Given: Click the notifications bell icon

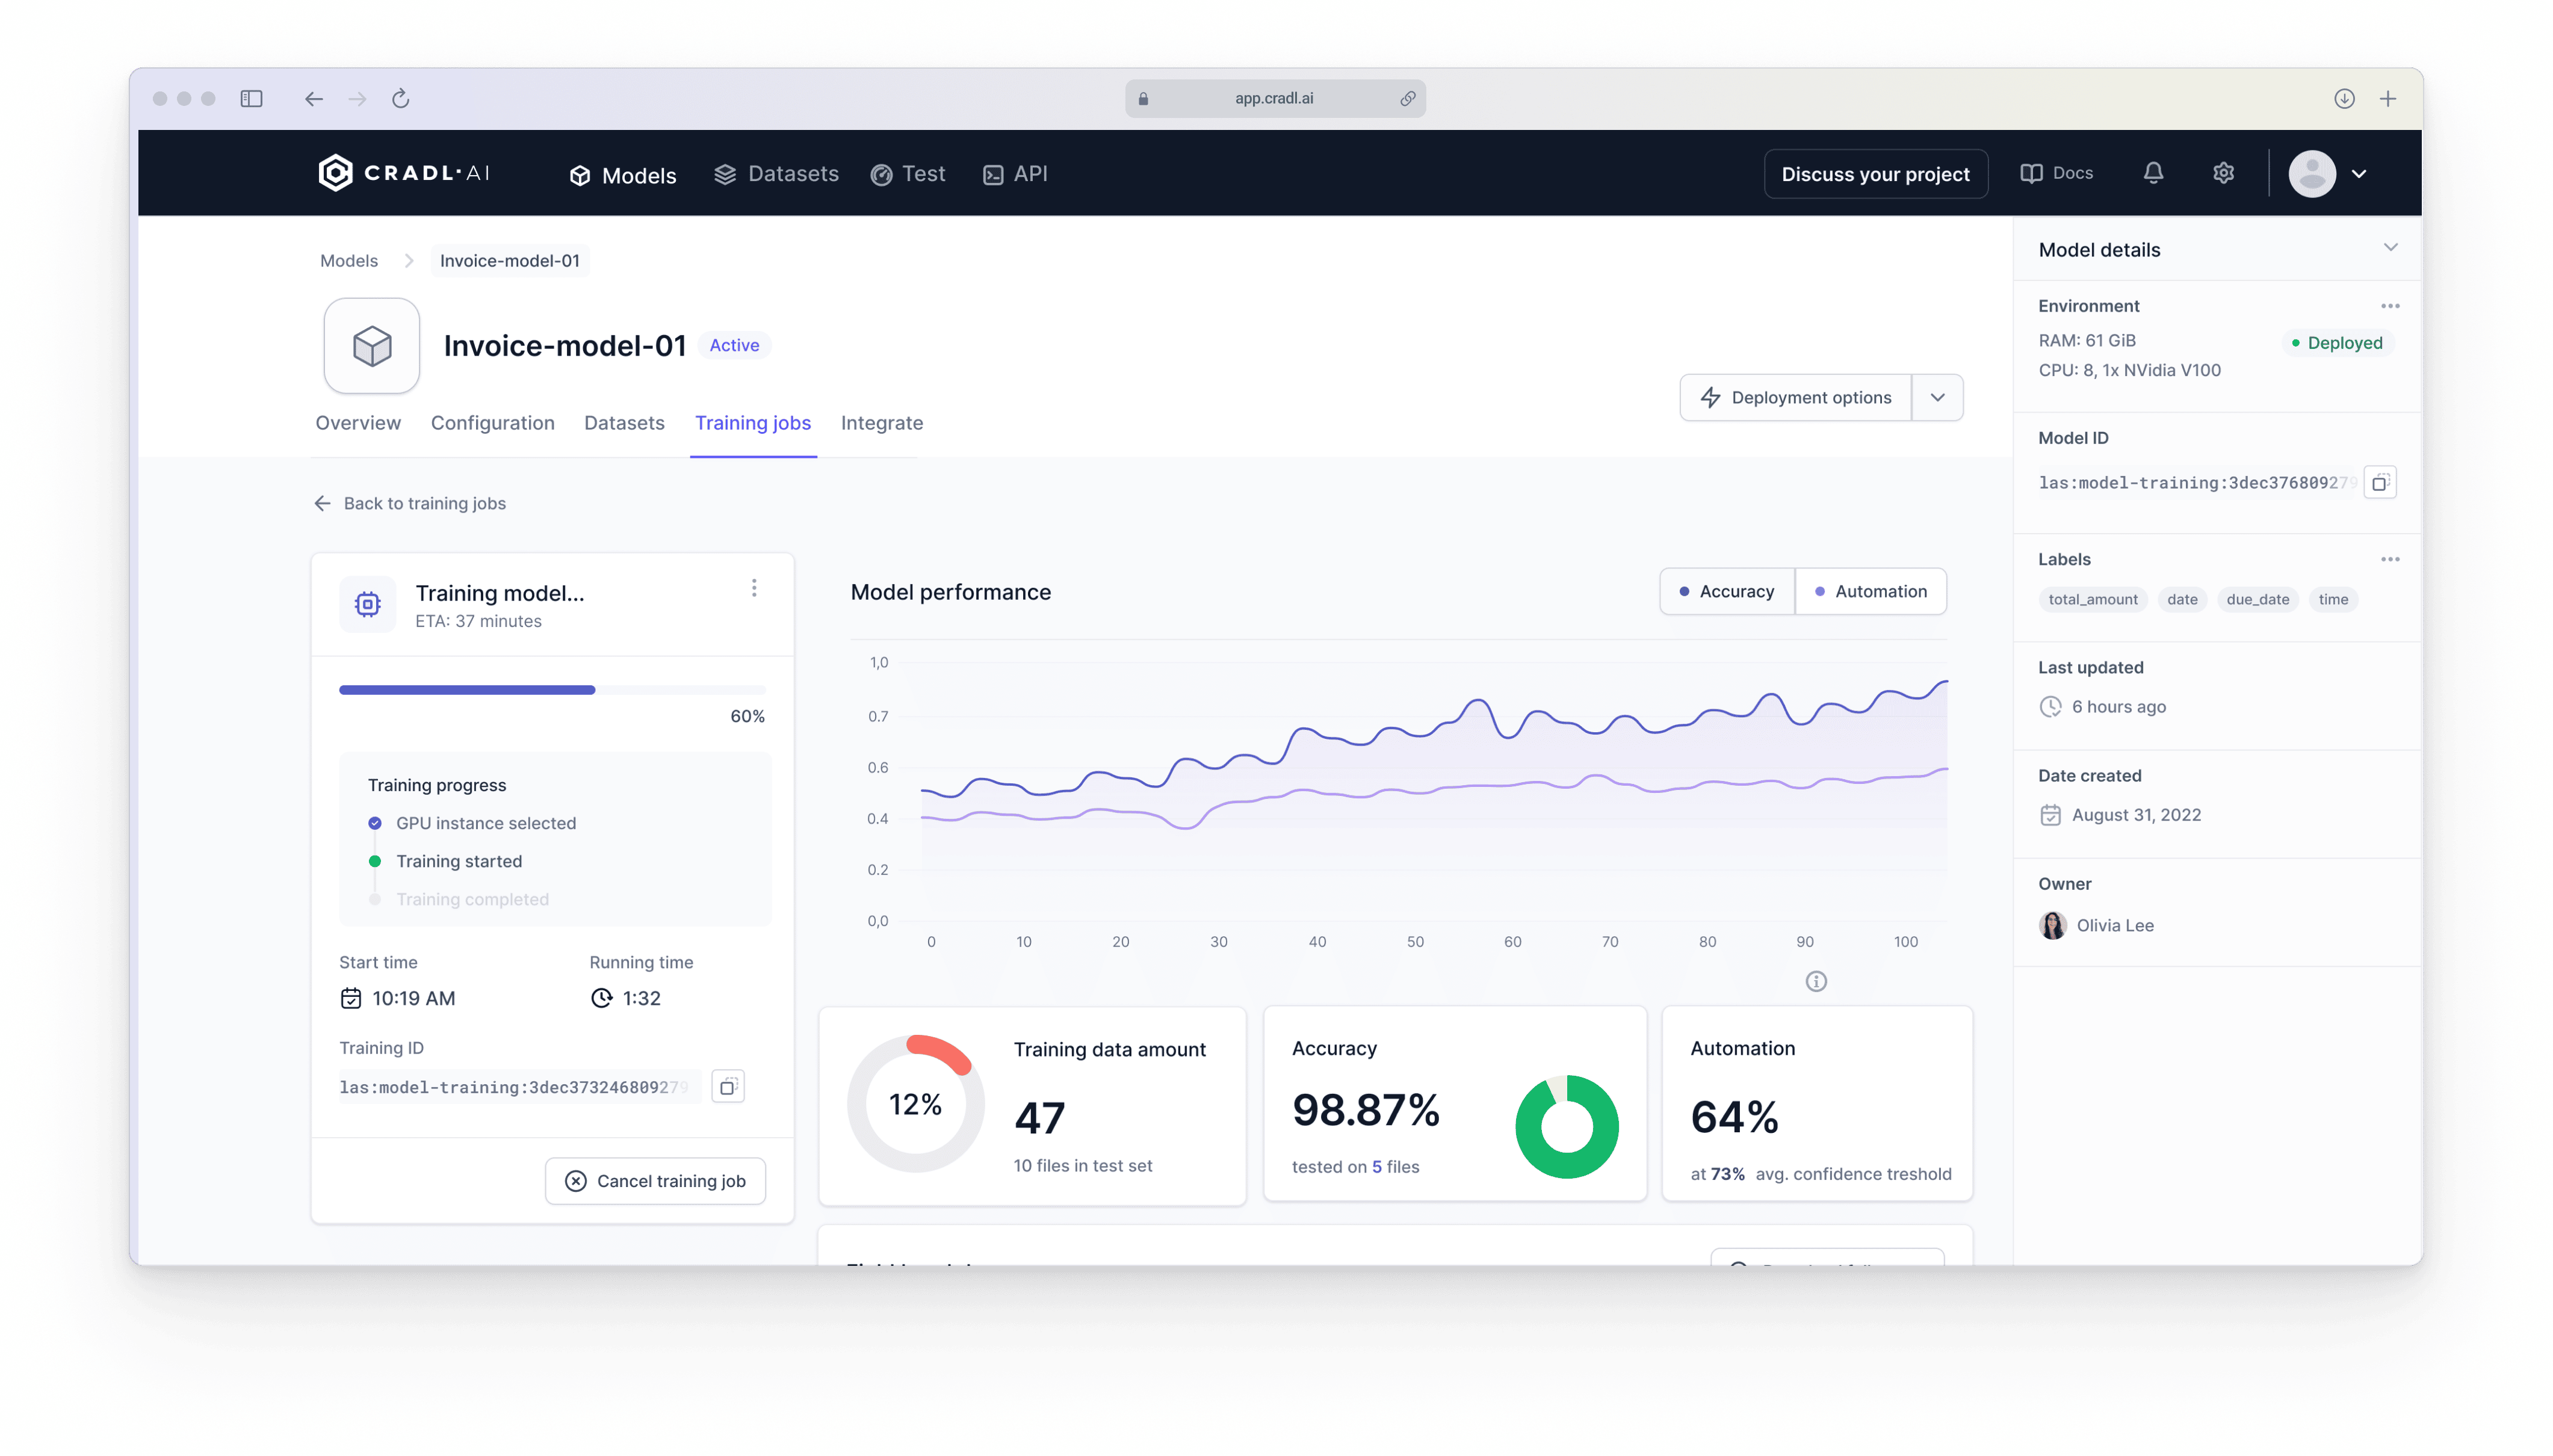Looking at the screenshot, I should coord(2153,173).
